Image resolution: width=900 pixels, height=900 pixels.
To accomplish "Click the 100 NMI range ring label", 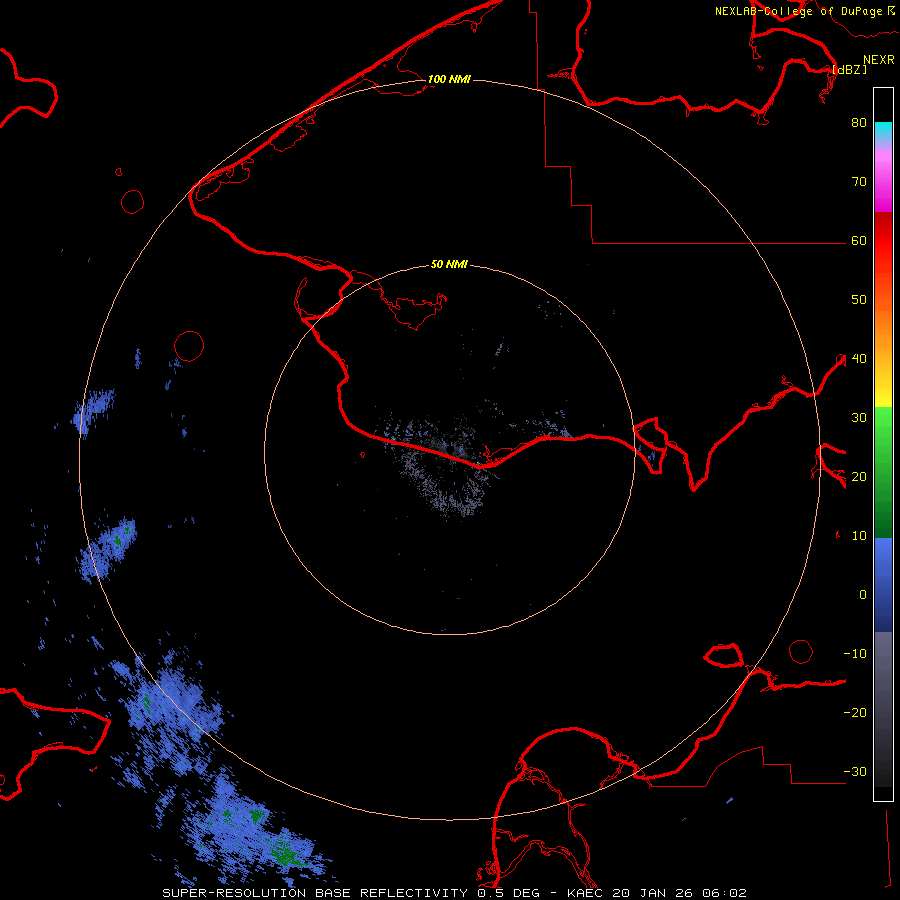I will pyautogui.click(x=449, y=79).
